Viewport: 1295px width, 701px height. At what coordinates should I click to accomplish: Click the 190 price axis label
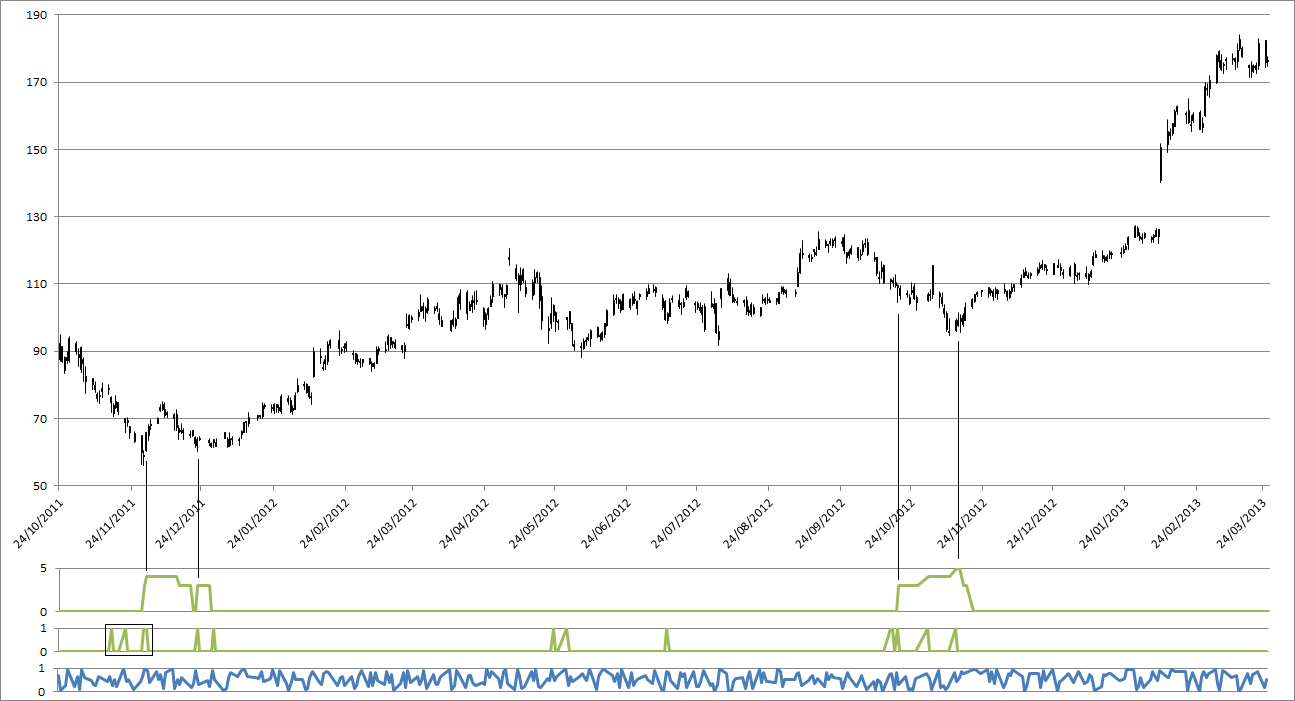point(38,16)
